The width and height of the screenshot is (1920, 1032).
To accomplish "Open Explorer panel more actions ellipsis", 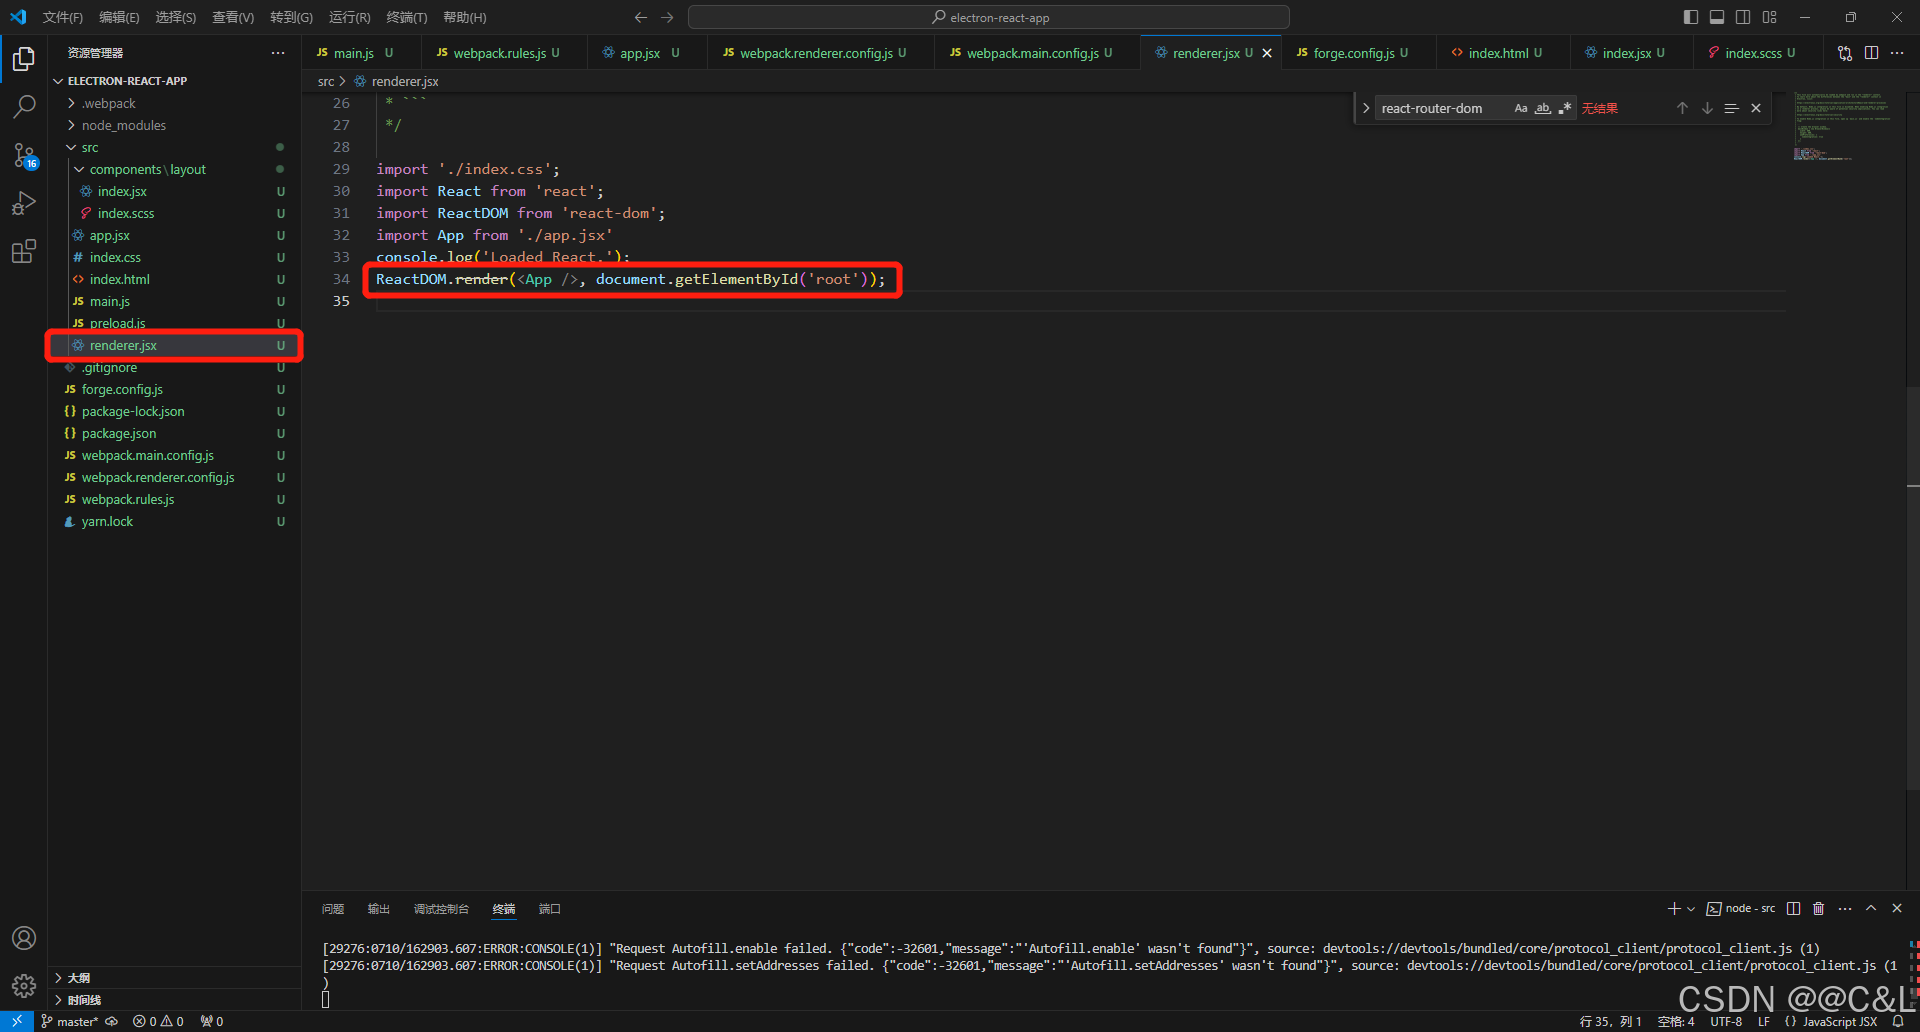I will click(278, 53).
